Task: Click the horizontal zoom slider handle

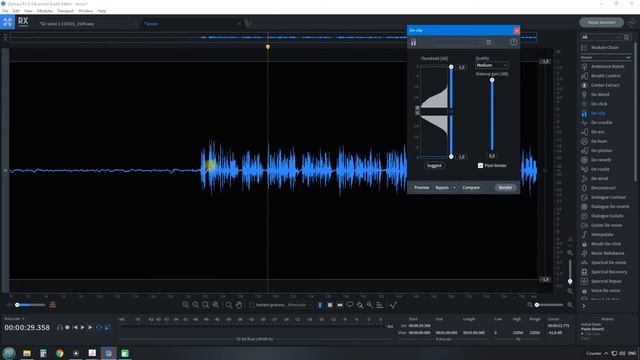Action: pos(537,305)
